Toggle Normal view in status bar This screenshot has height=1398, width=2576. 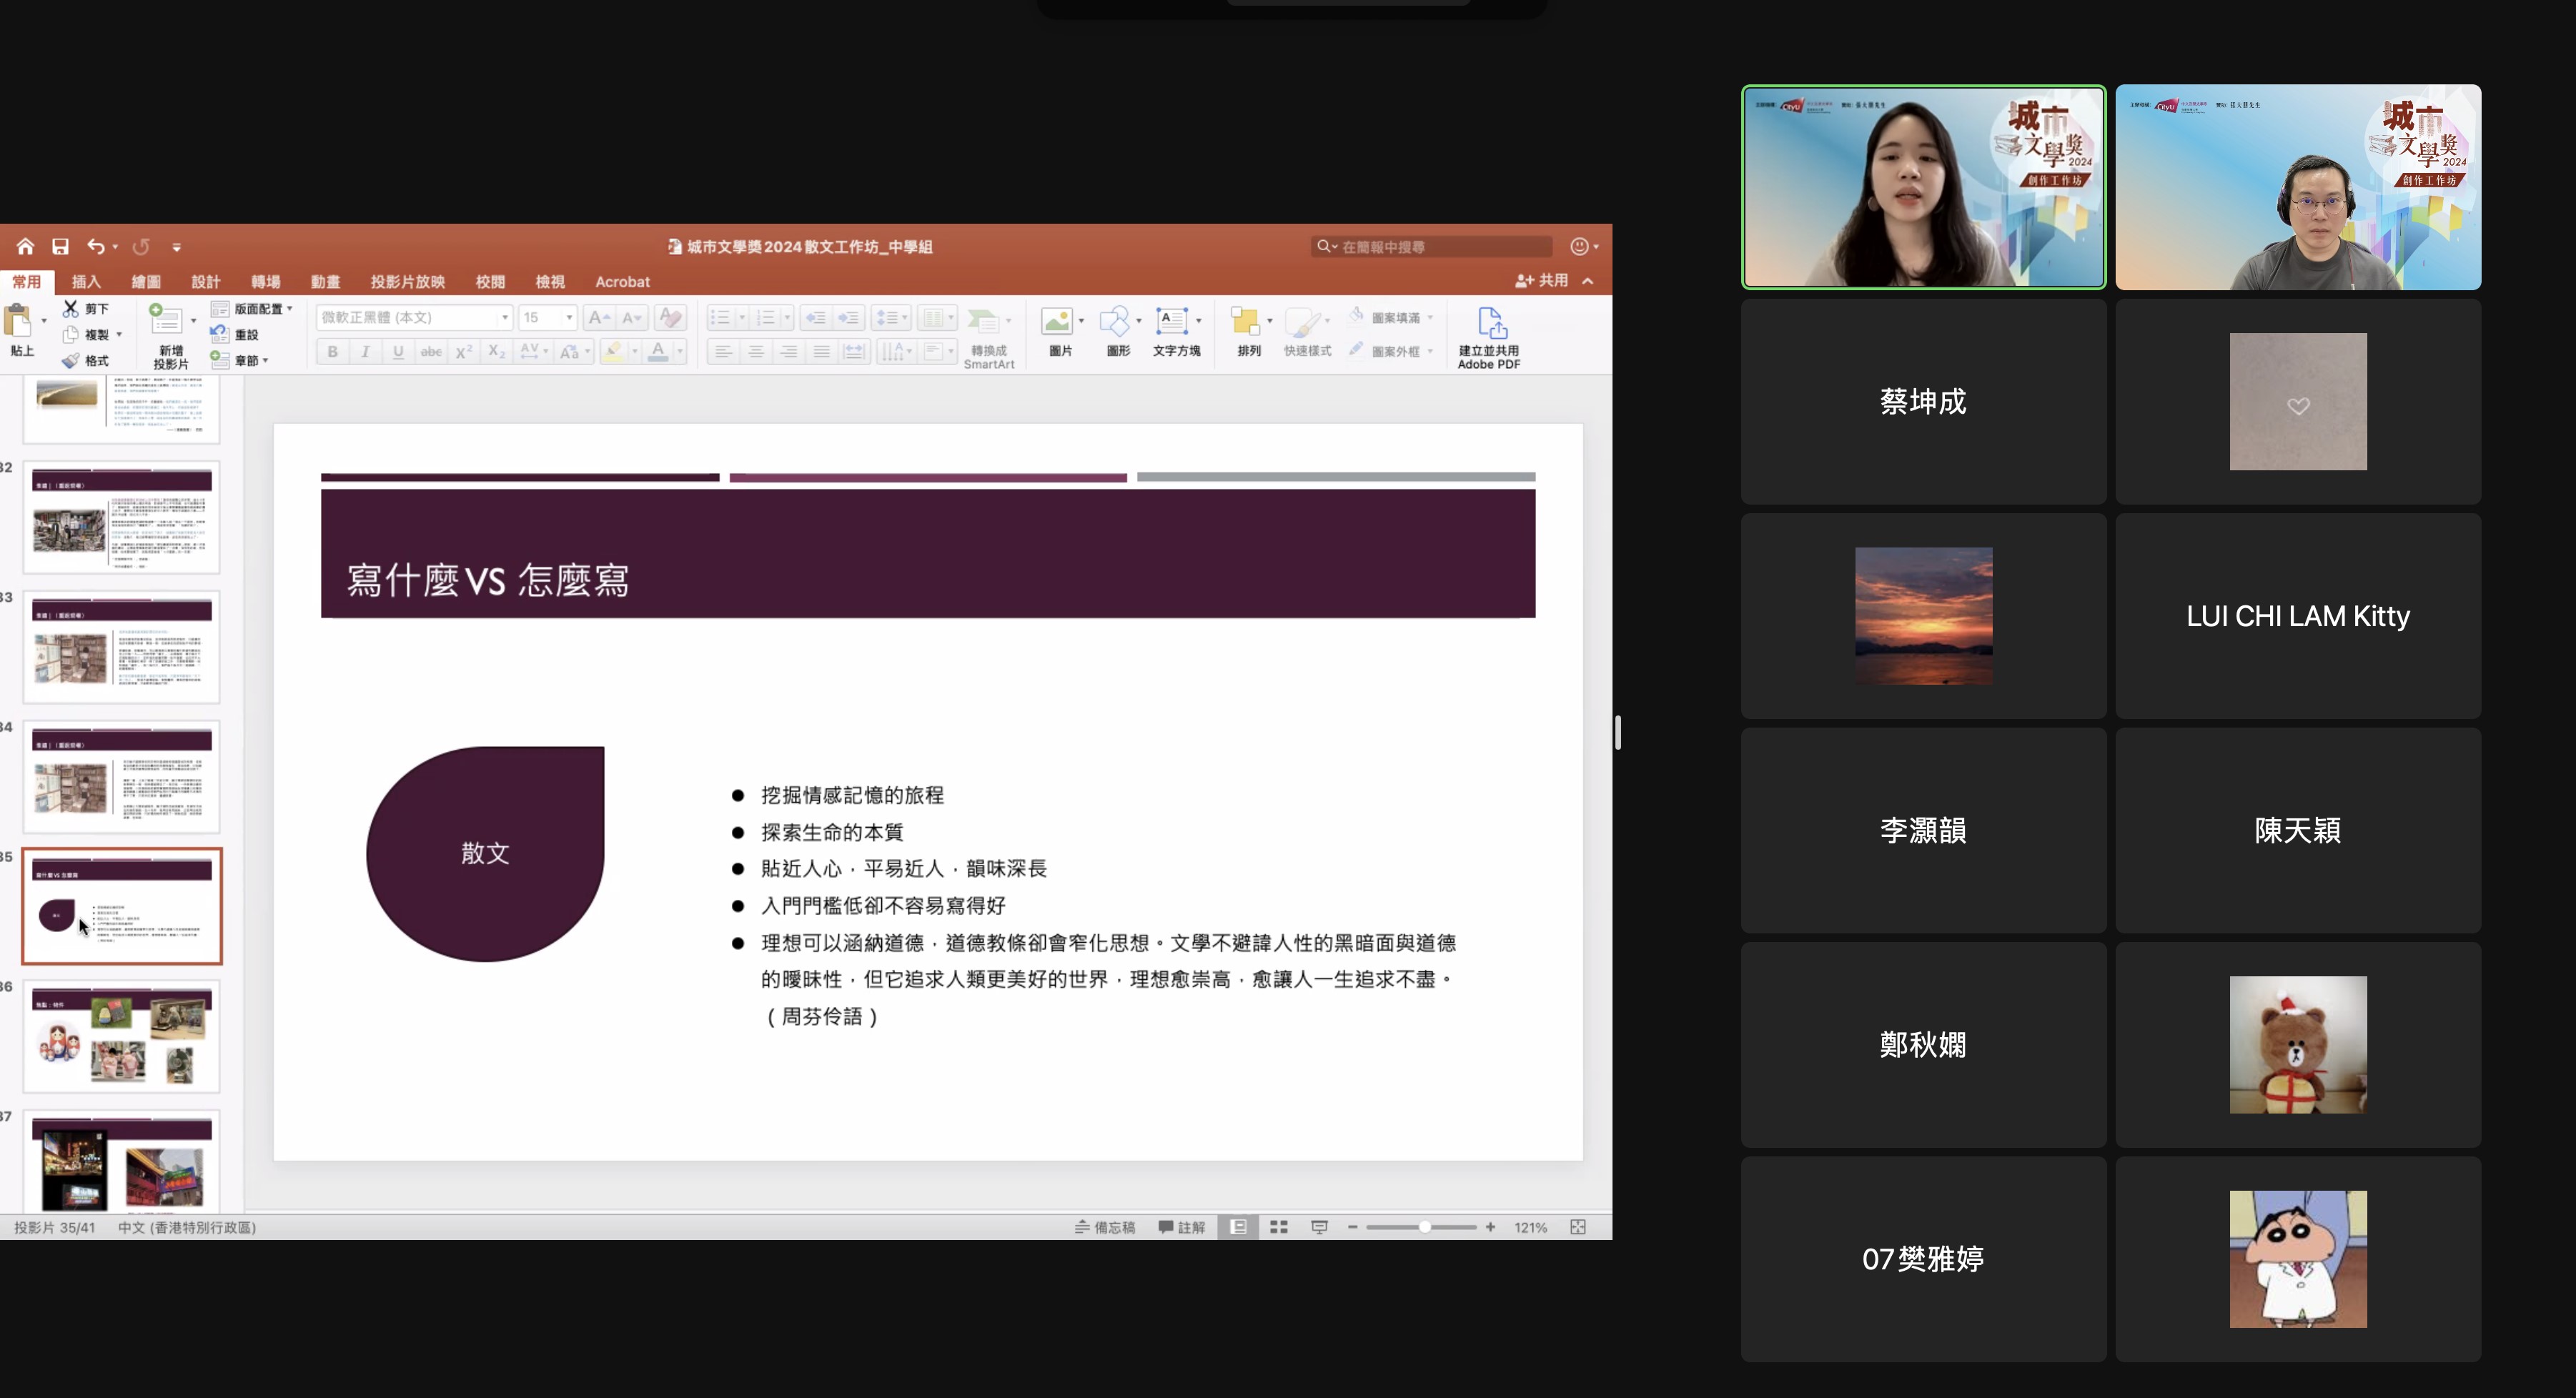(x=1238, y=1227)
